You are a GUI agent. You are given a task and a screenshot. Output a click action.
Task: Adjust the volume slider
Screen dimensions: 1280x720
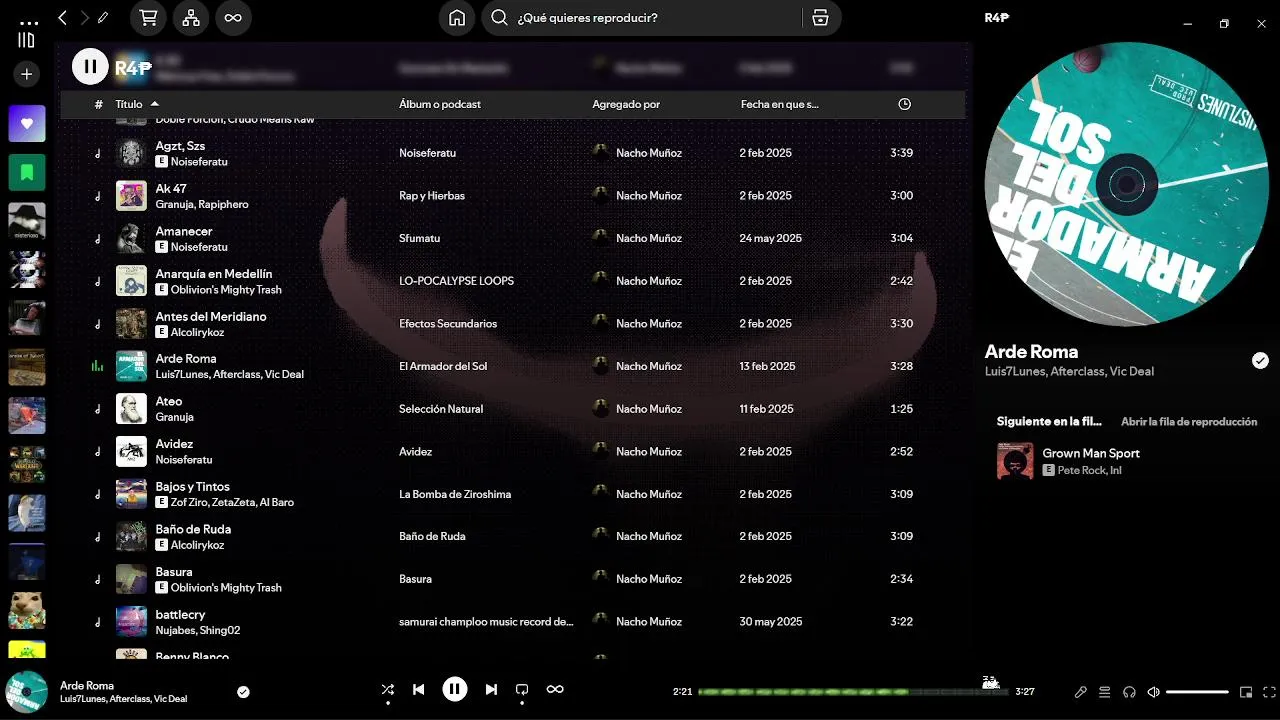(1197, 692)
